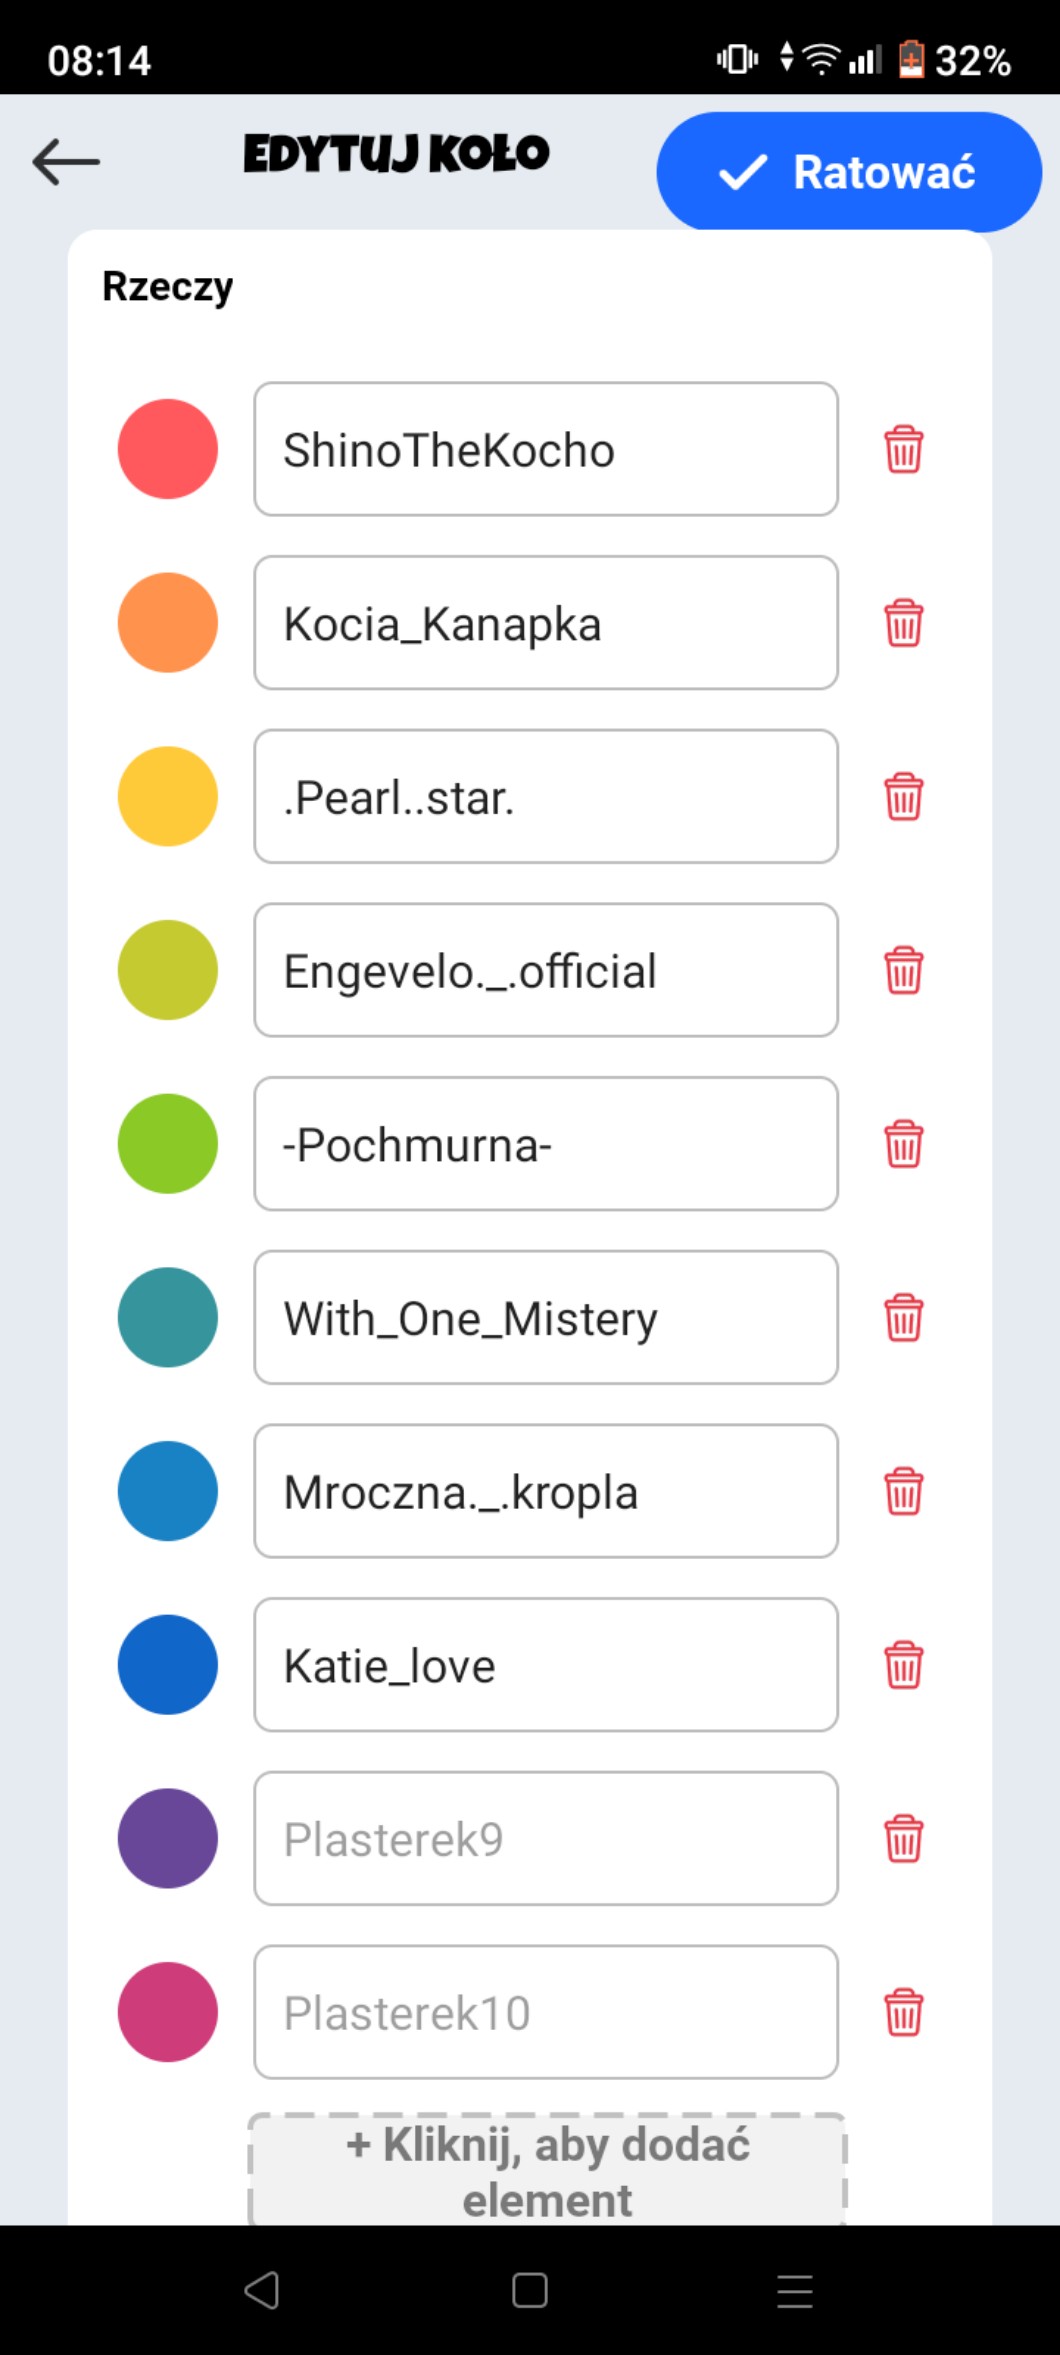Pick the teal swatch beside With_One_Mistery
This screenshot has width=1060, height=2355.
[168, 1318]
